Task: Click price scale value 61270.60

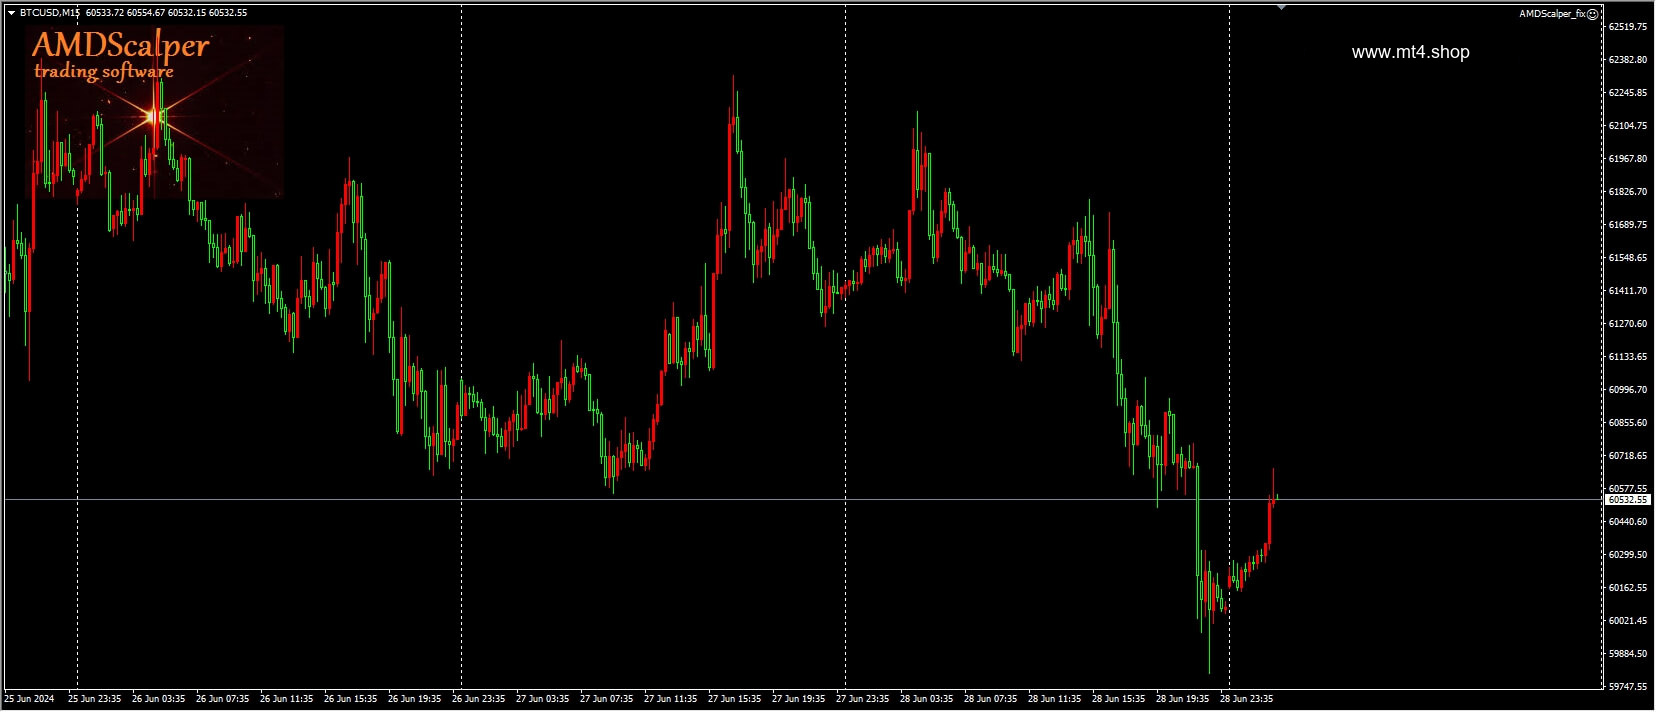Action: [1627, 324]
